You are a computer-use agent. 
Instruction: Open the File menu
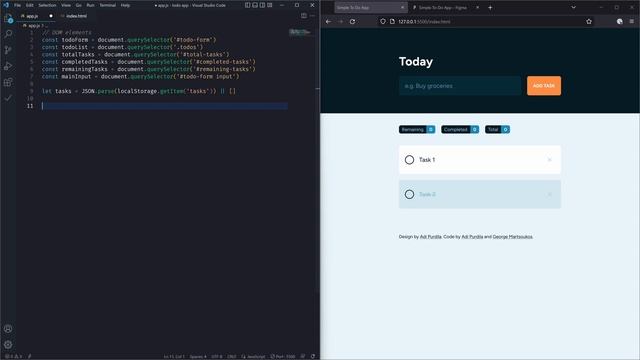coord(18,5)
